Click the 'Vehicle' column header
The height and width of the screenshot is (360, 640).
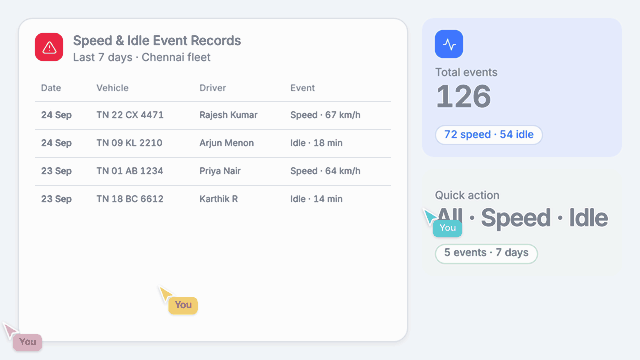click(x=112, y=88)
